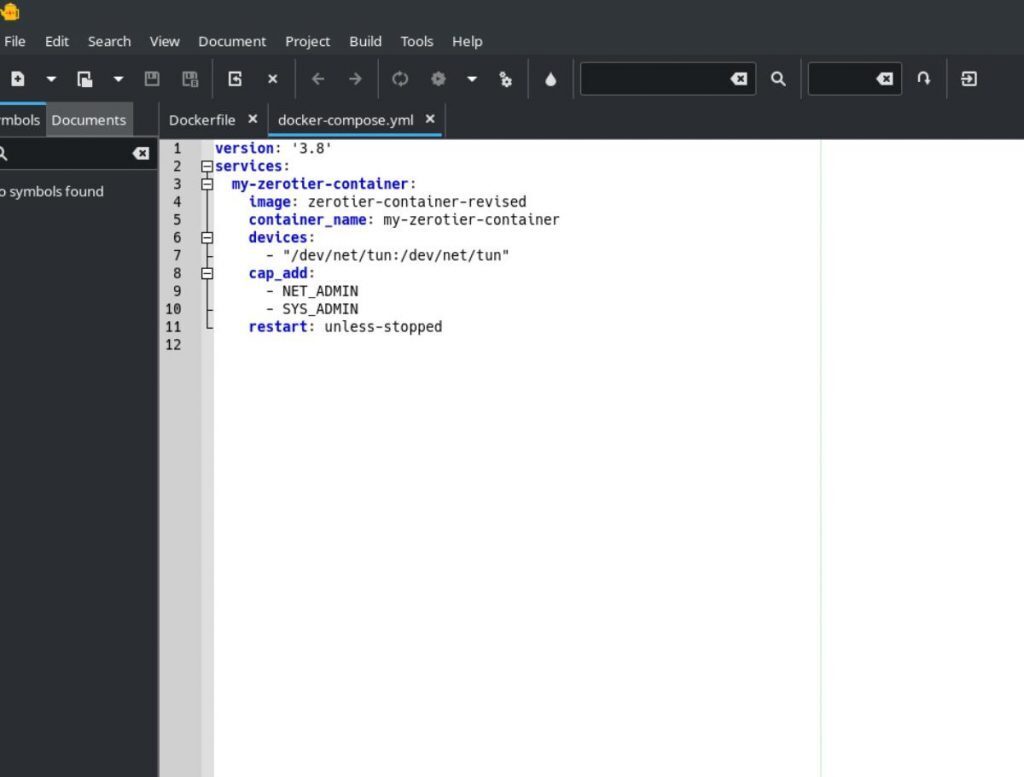Create a new file
1024x777 pixels.
click(x=18, y=78)
